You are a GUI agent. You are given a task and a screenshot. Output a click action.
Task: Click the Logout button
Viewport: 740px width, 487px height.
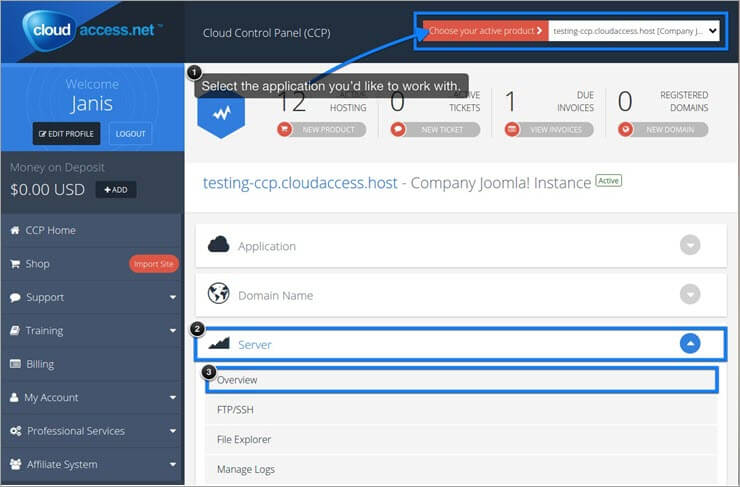[x=128, y=134]
